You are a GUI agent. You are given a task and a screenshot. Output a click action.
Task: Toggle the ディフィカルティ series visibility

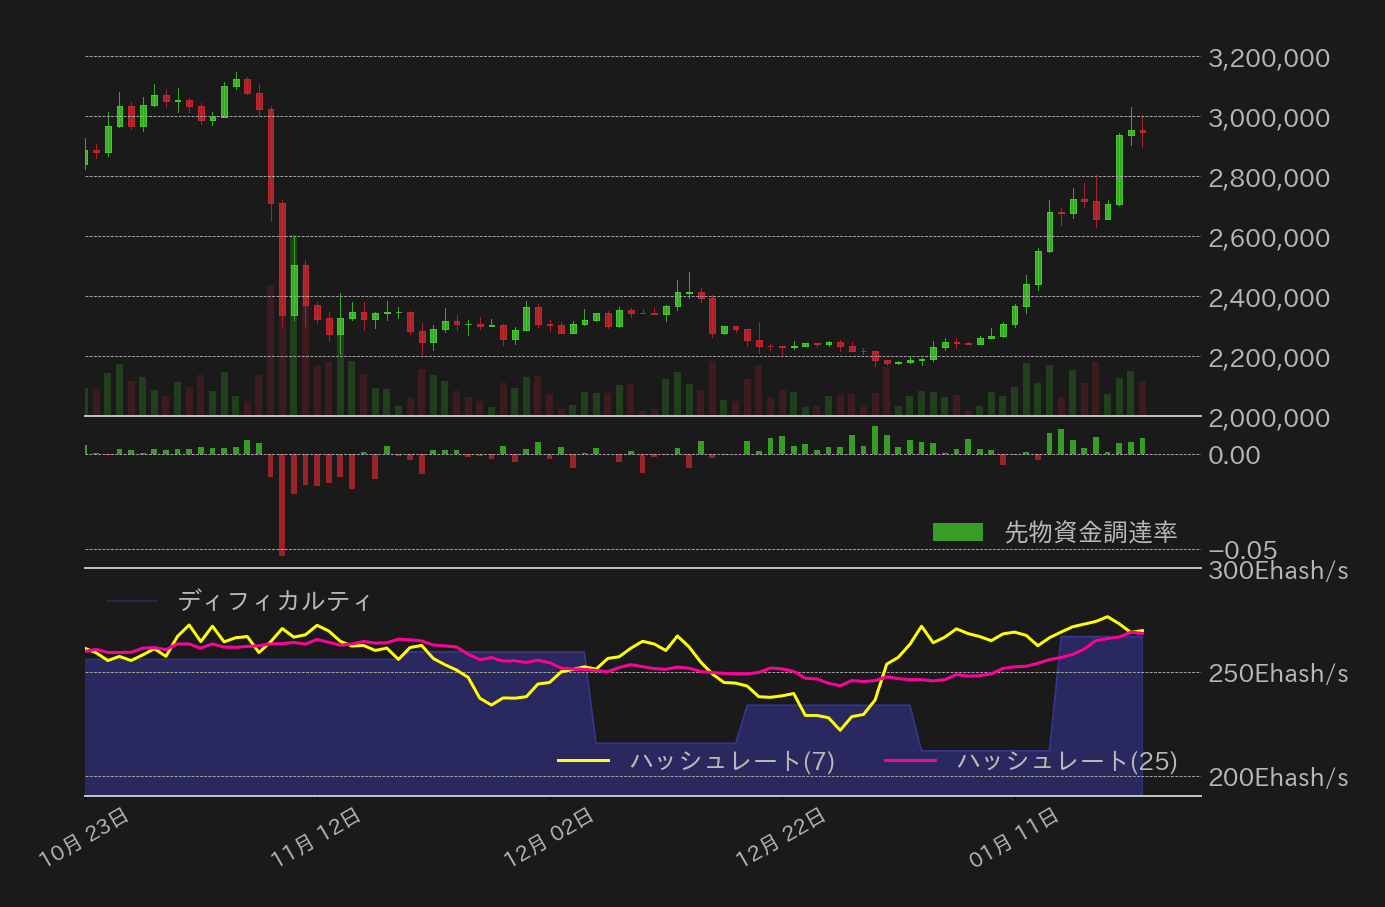(x=273, y=601)
